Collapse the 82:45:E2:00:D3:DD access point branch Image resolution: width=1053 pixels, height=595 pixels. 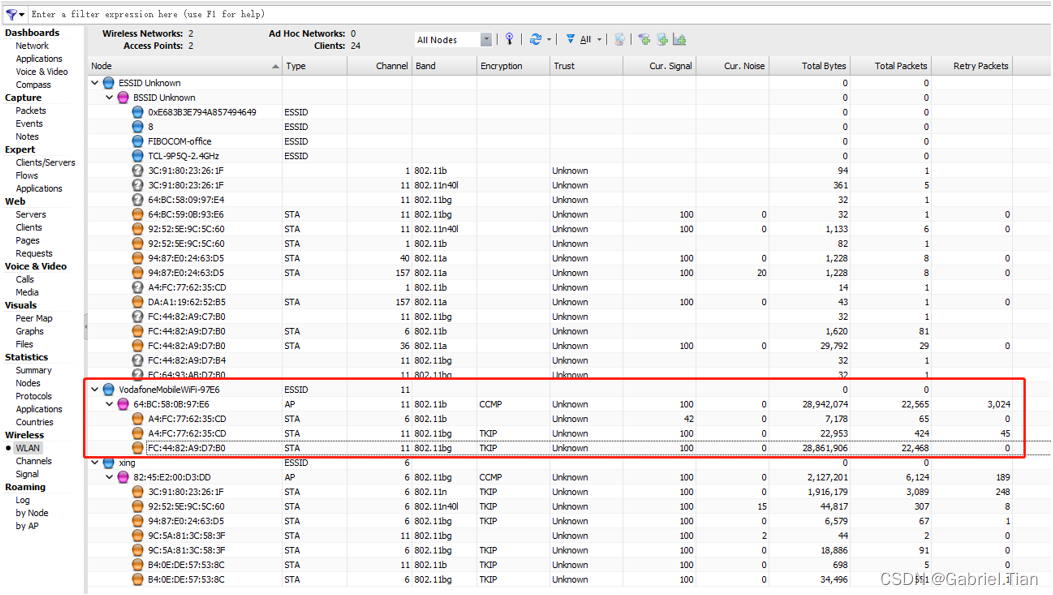tap(109, 477)
